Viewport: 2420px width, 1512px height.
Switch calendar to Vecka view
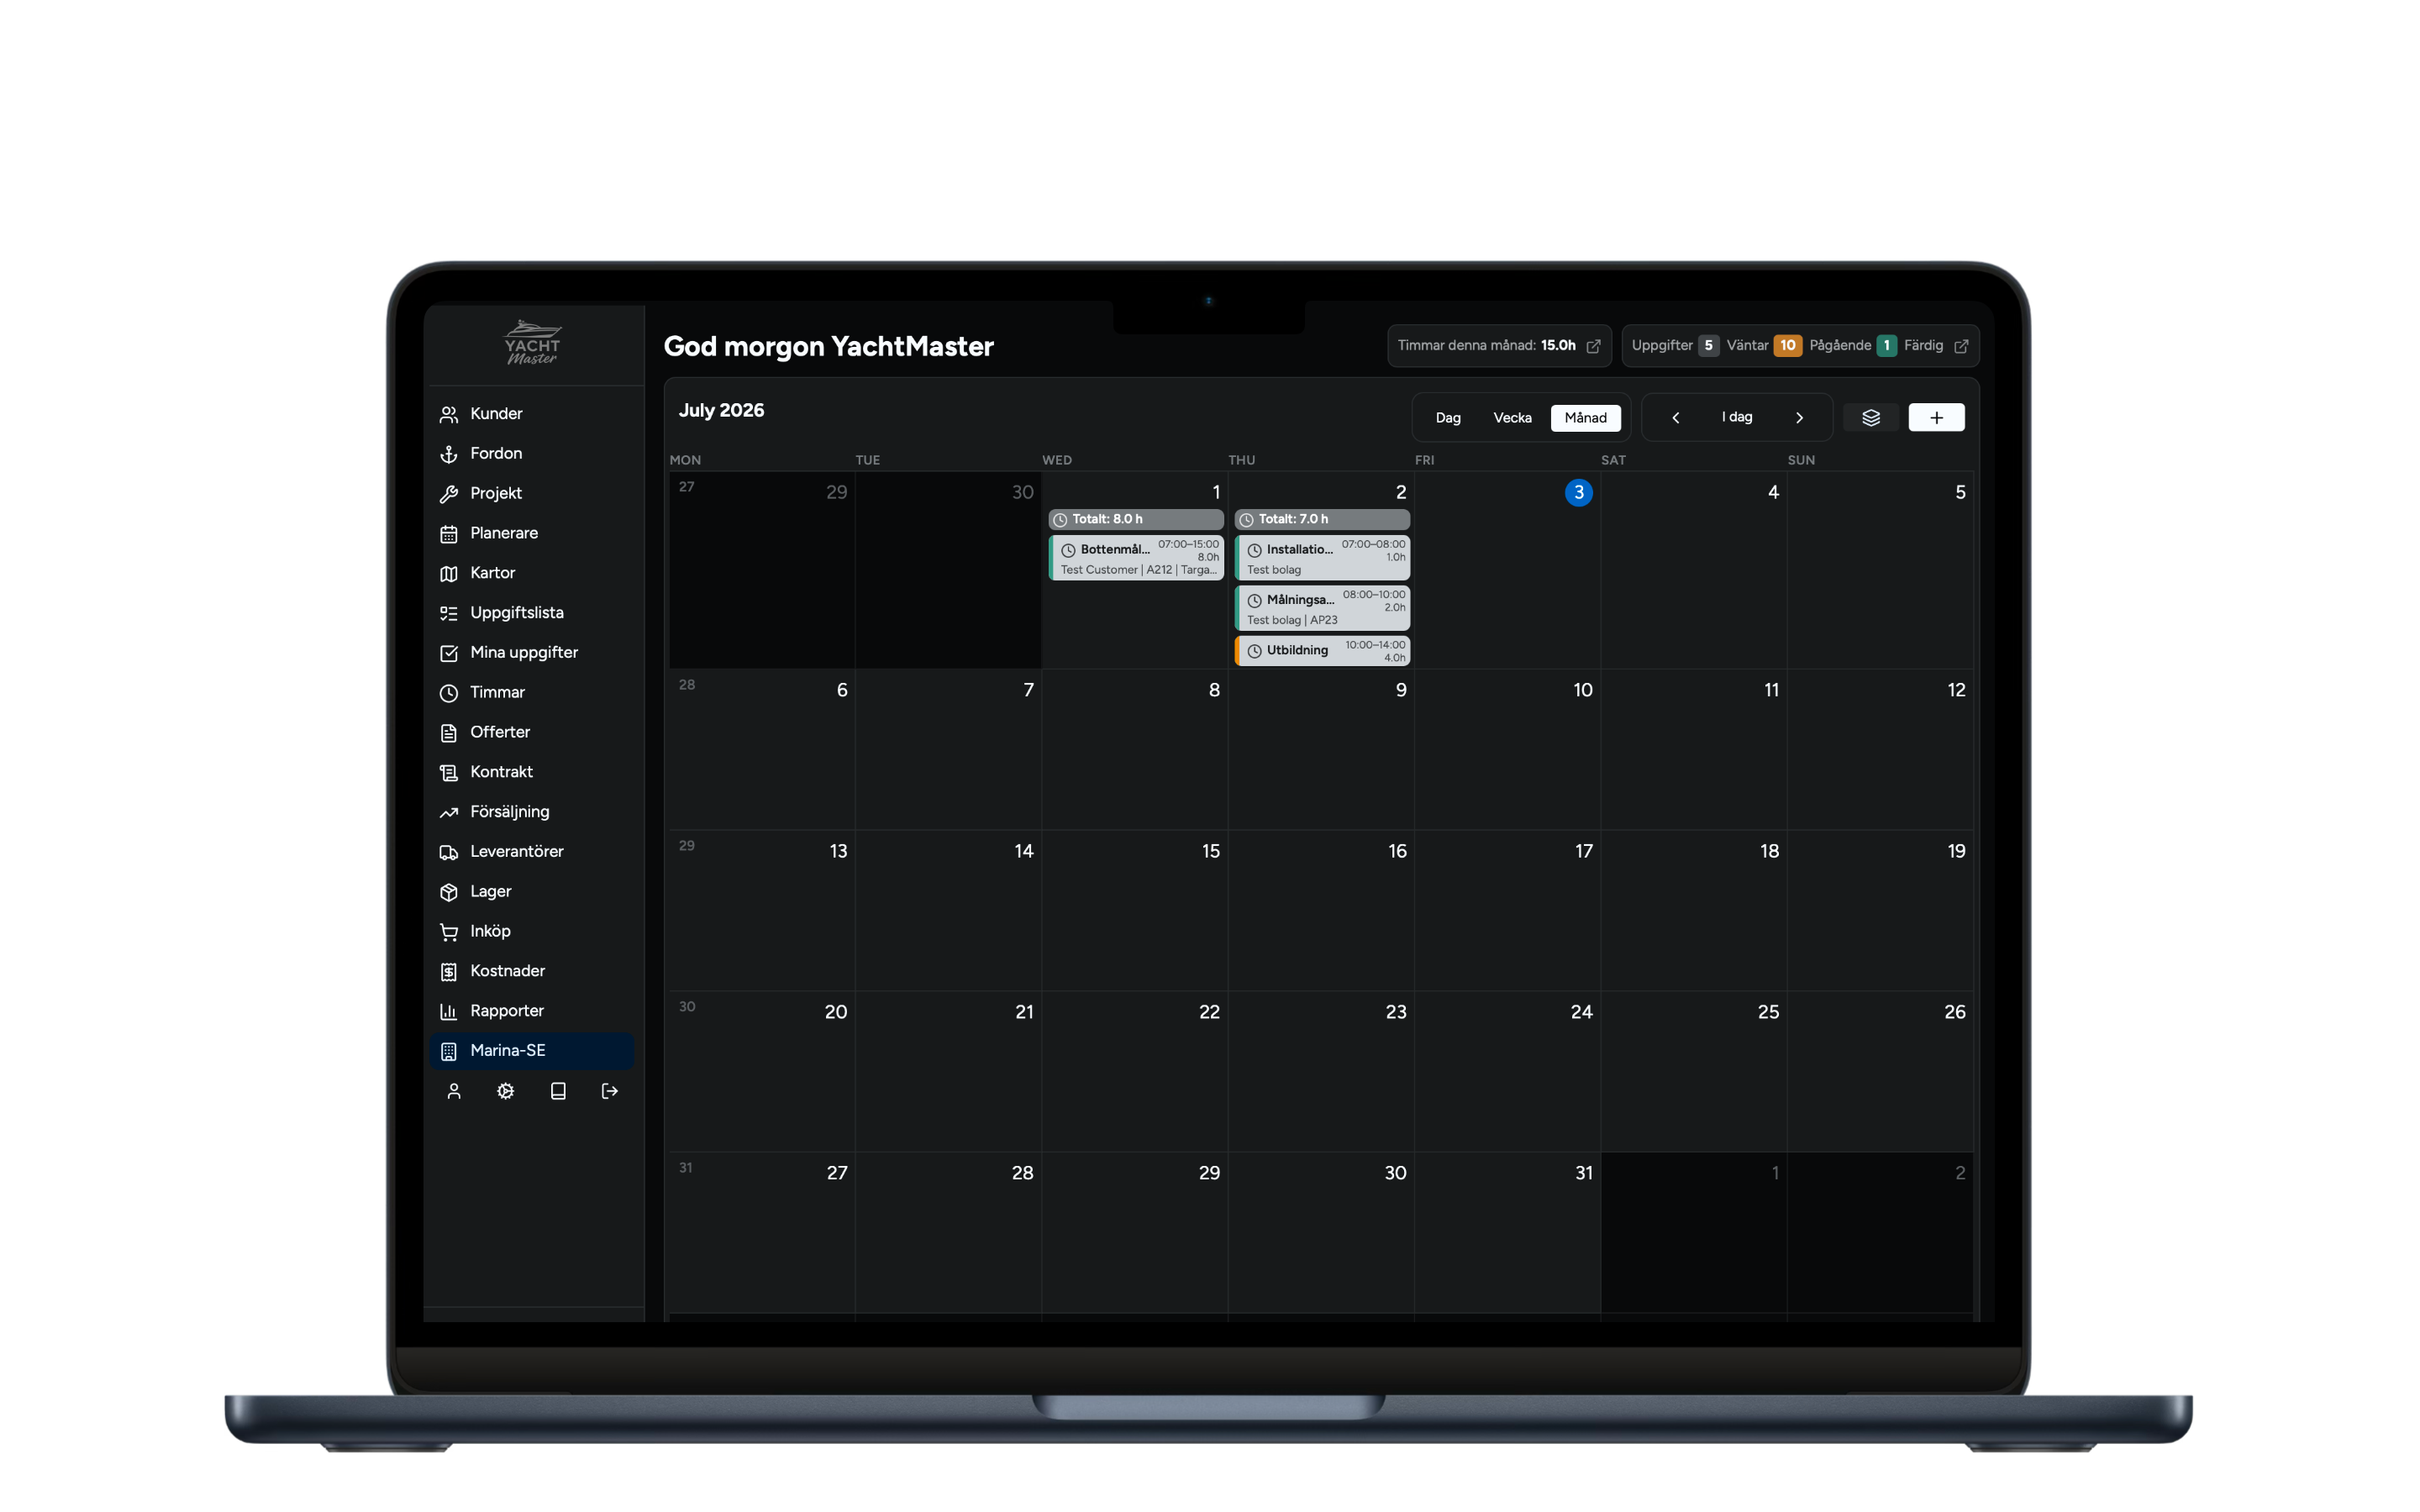(1512, 418)
